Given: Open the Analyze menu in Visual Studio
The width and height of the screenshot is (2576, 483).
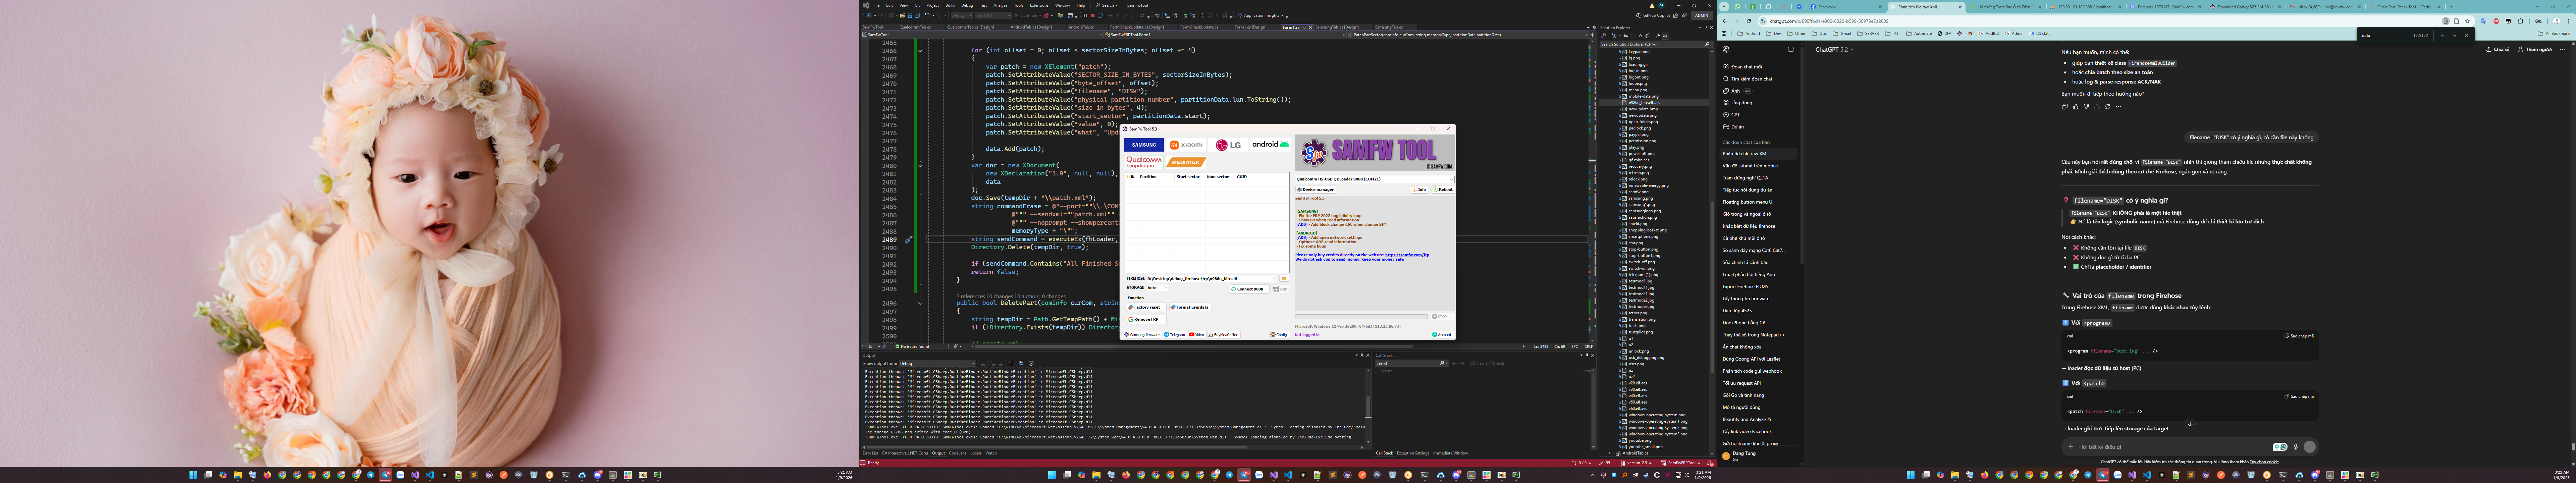Looking at the screenshot, I should coord(1000,5).
